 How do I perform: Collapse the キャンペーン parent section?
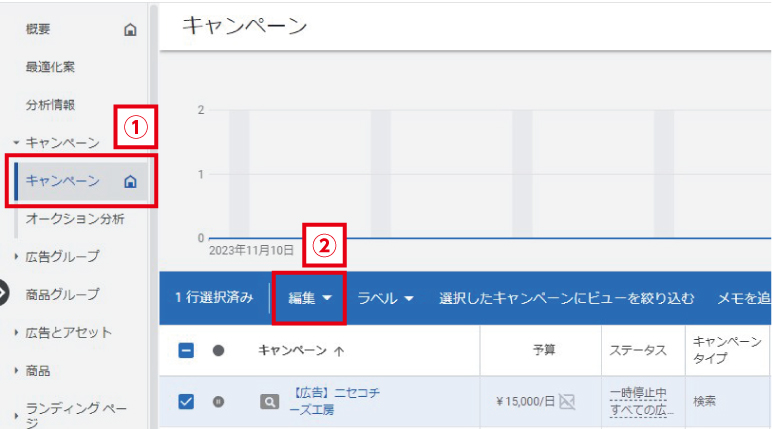coord(58,143)
